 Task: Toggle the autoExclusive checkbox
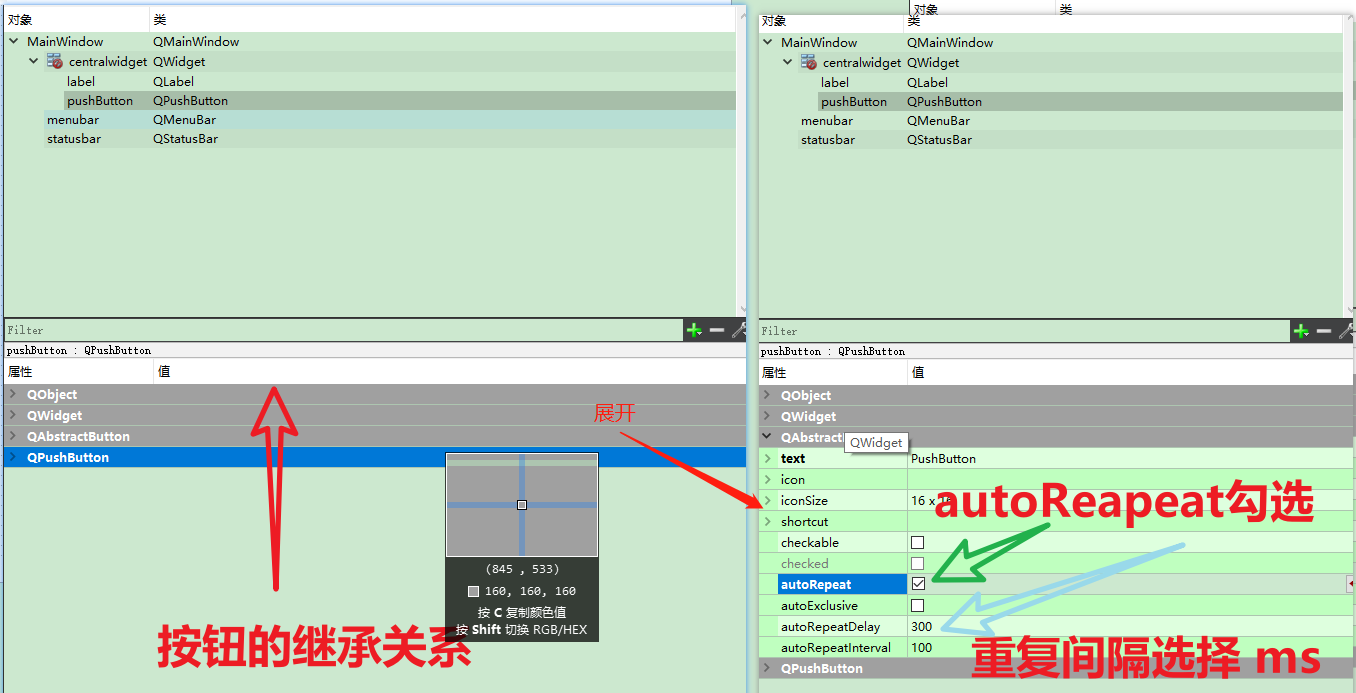pyautogui.click(x=917, y=605)
